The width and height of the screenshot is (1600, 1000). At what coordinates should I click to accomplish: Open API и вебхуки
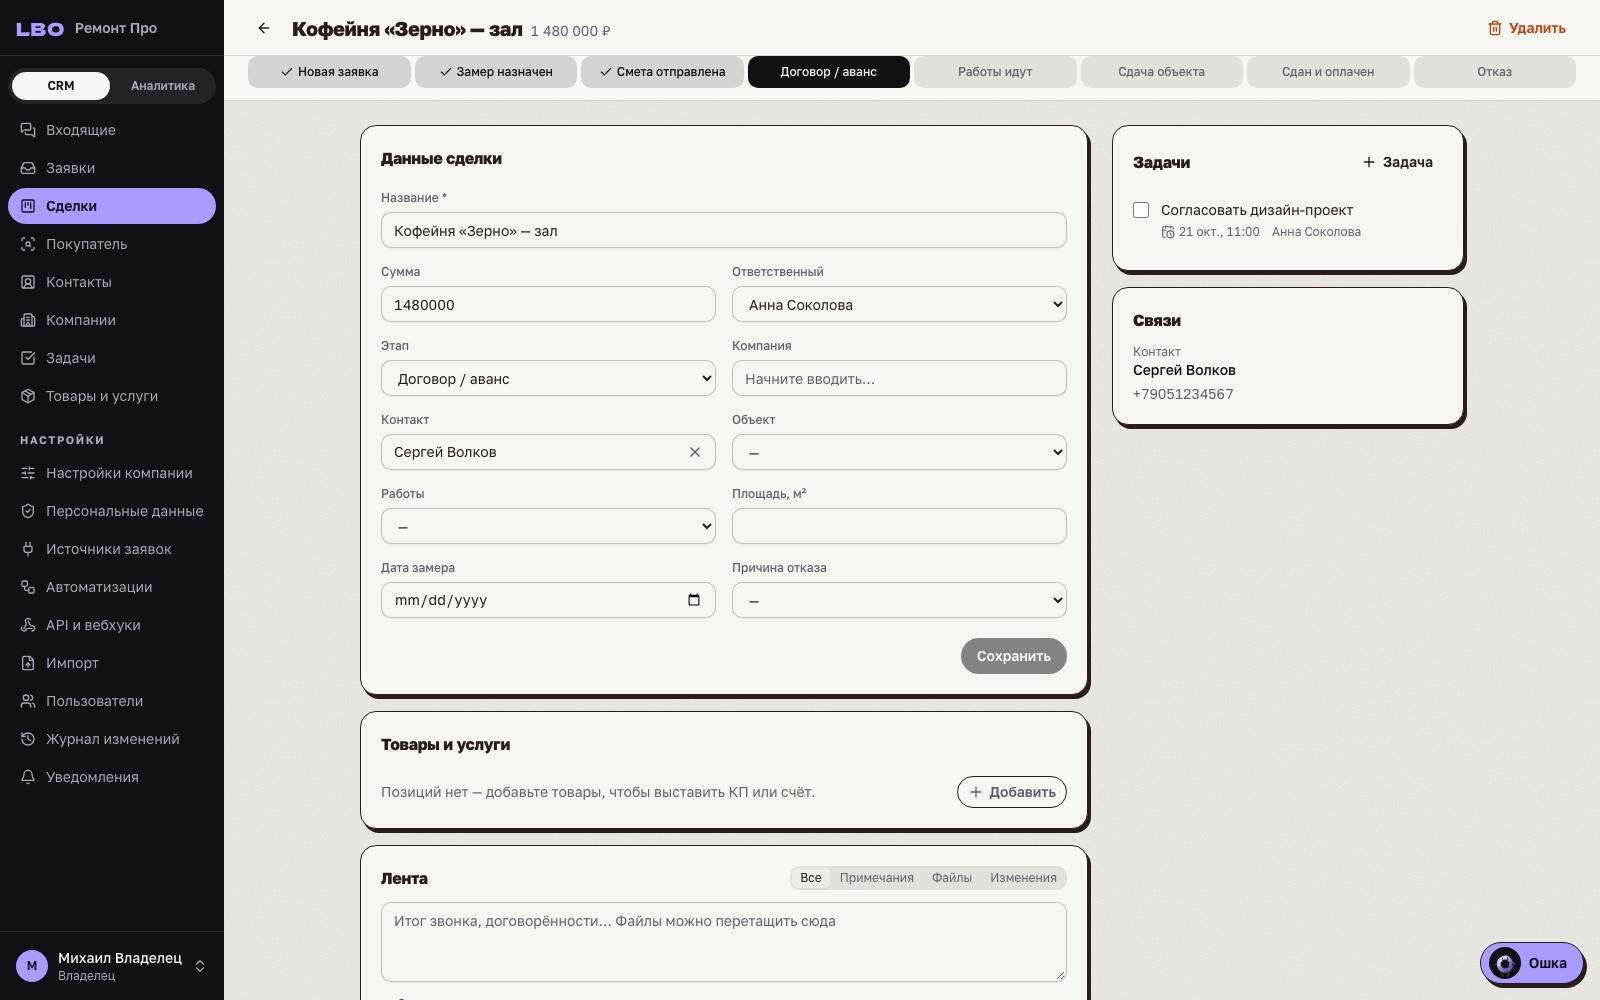pos(112,625)
